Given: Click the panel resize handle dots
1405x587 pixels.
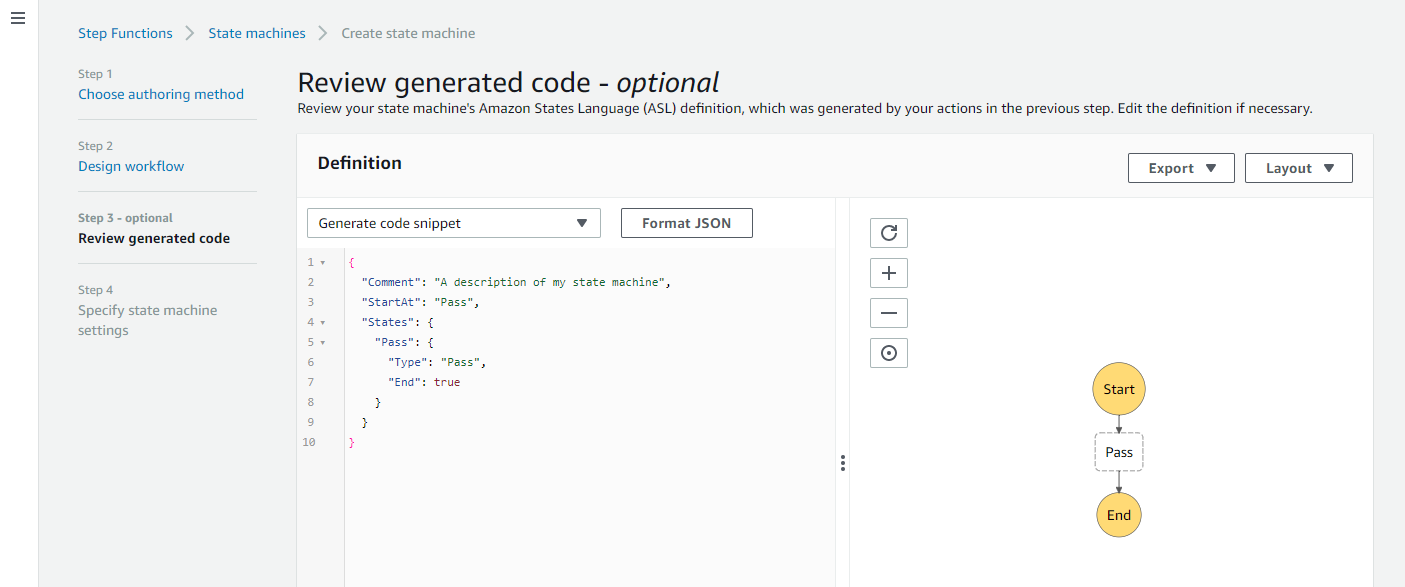Looking at the screenshot, I should pos(843,463).
